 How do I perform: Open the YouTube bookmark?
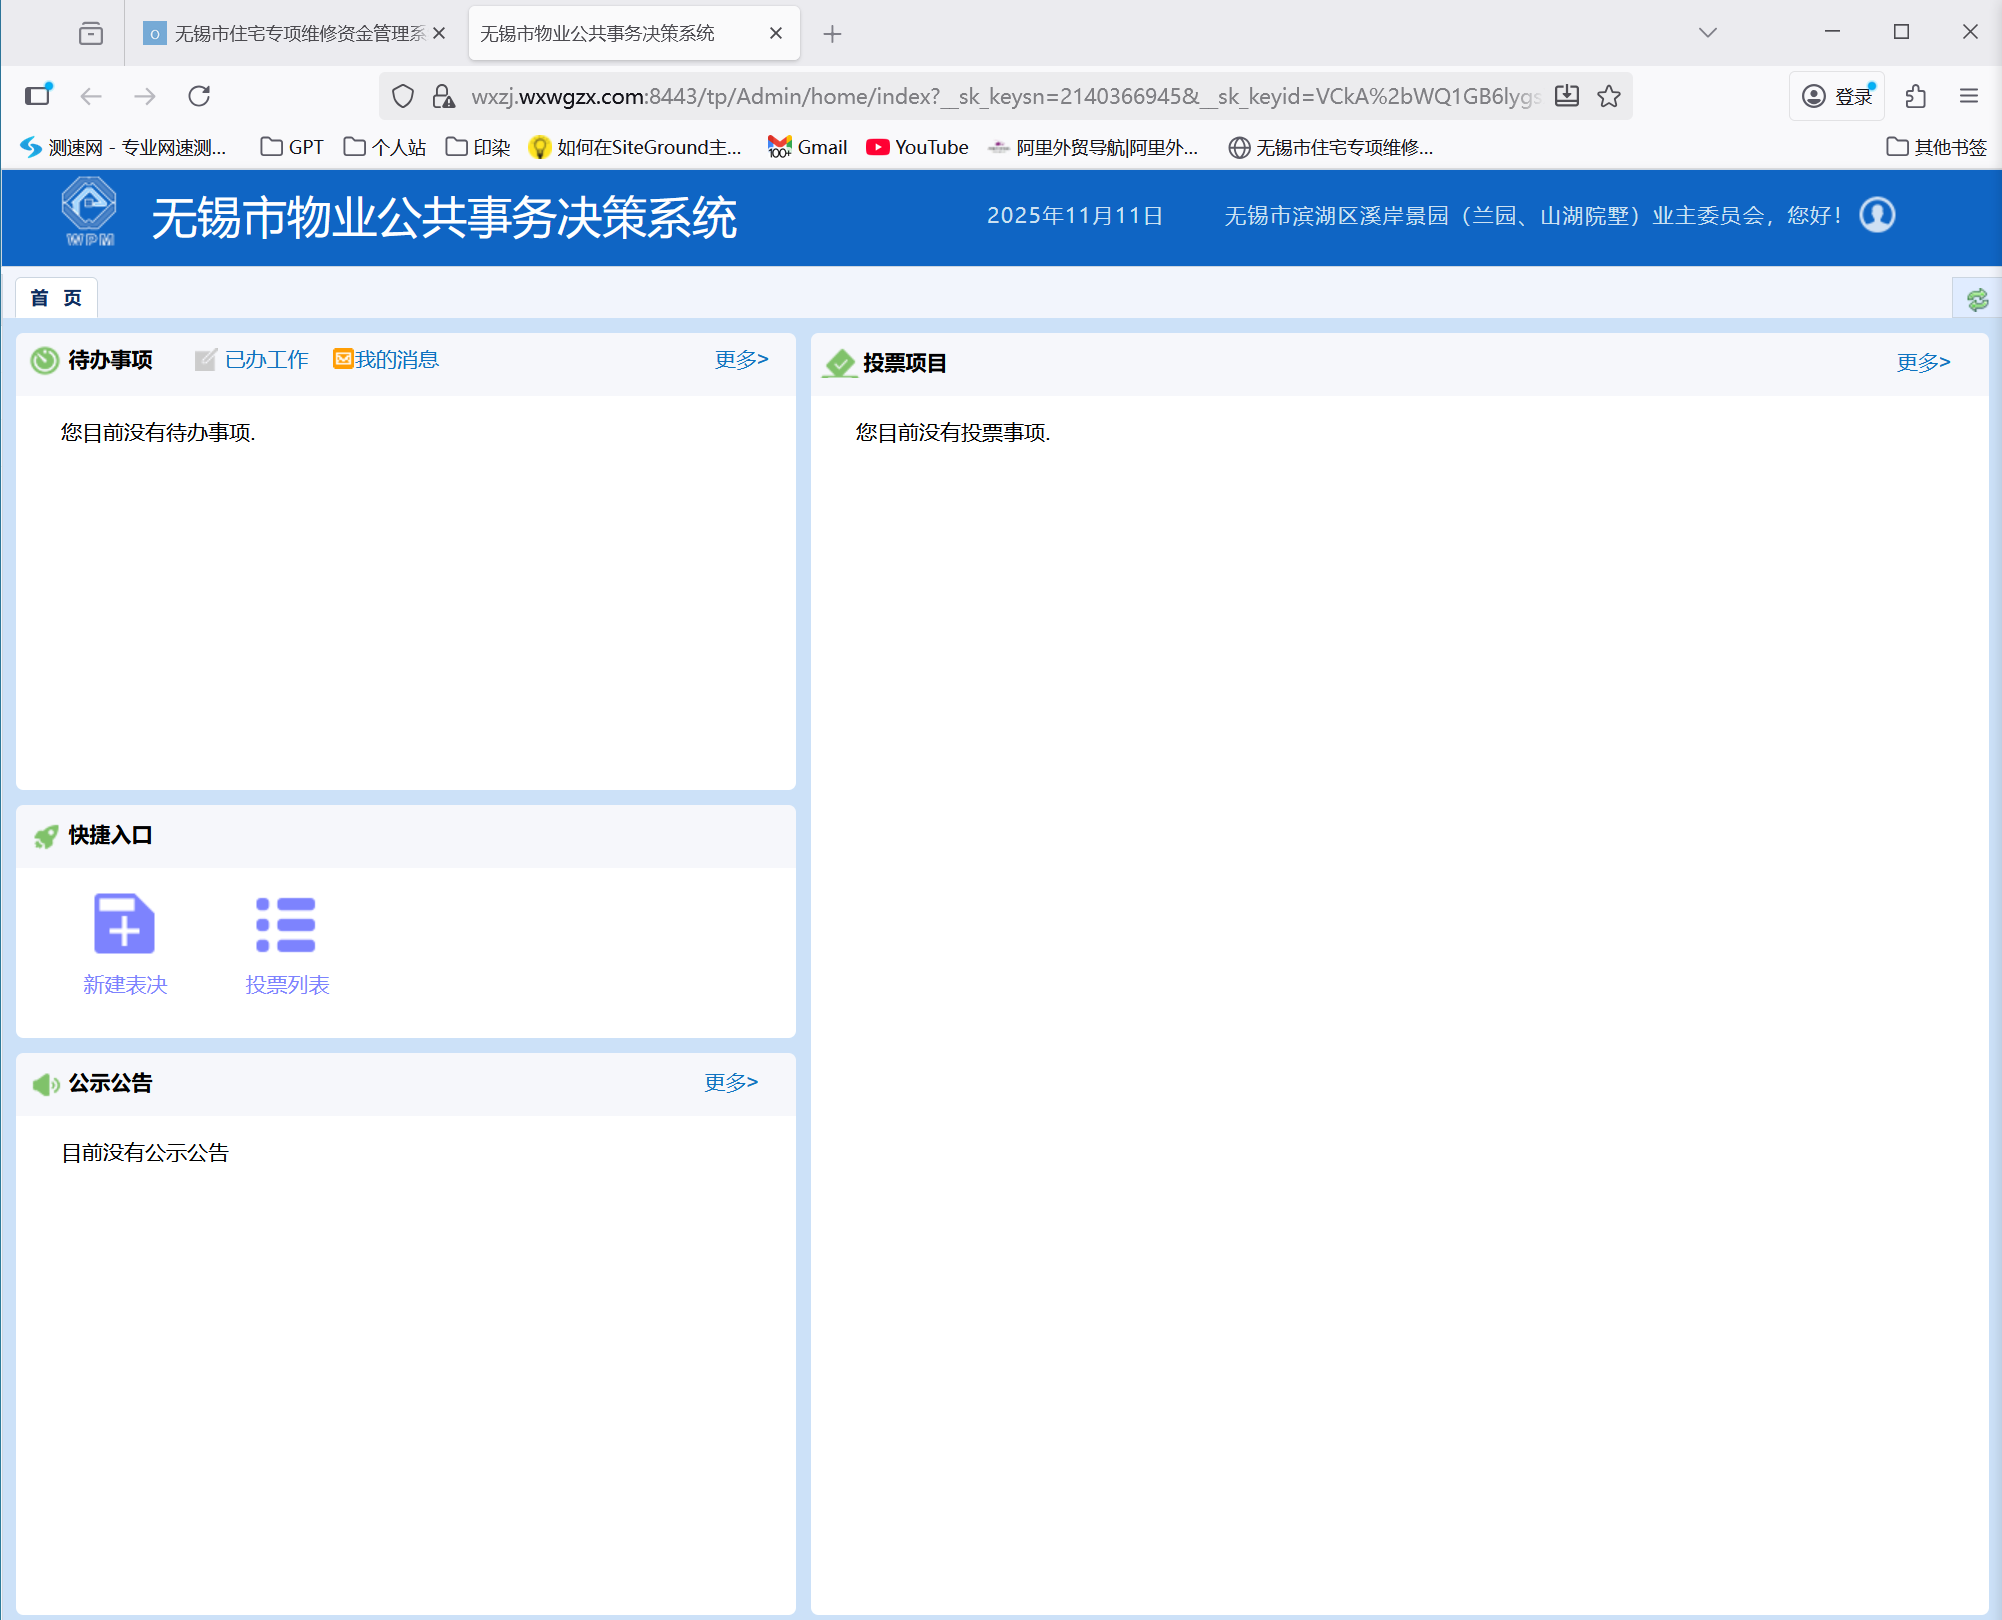click(917, 148)
